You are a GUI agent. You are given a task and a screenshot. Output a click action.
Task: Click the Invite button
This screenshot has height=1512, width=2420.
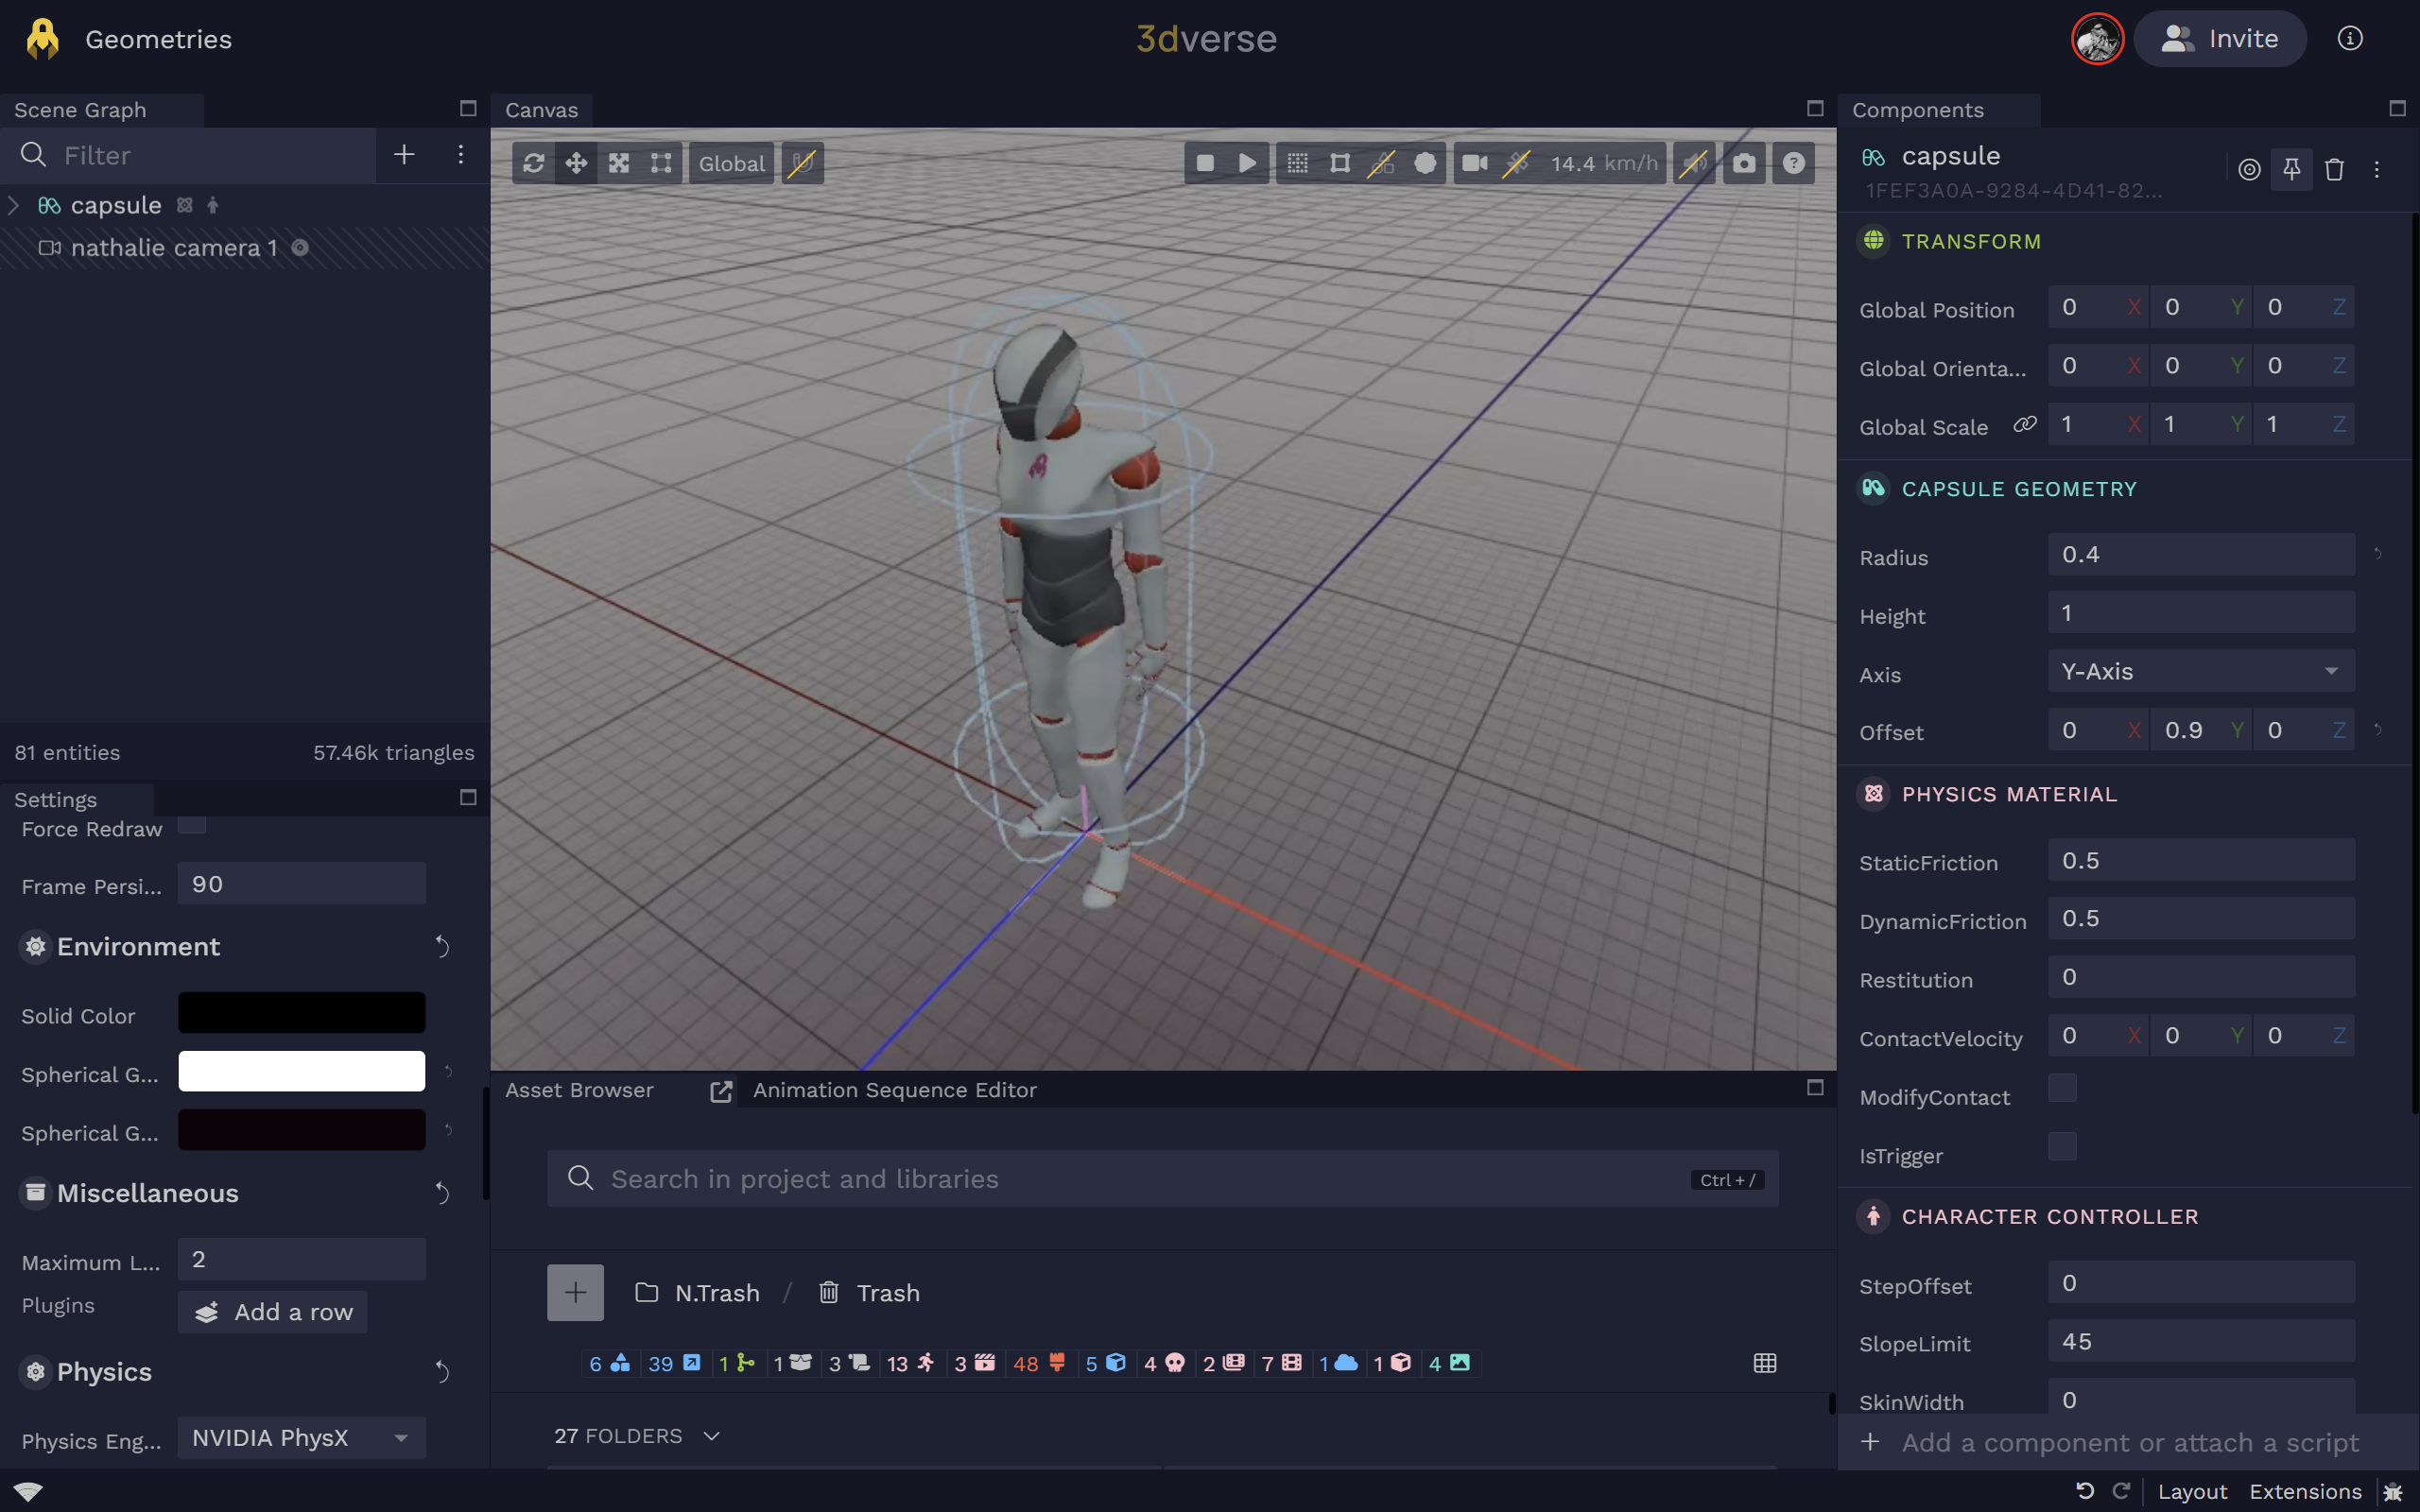tap(2219, 39)
